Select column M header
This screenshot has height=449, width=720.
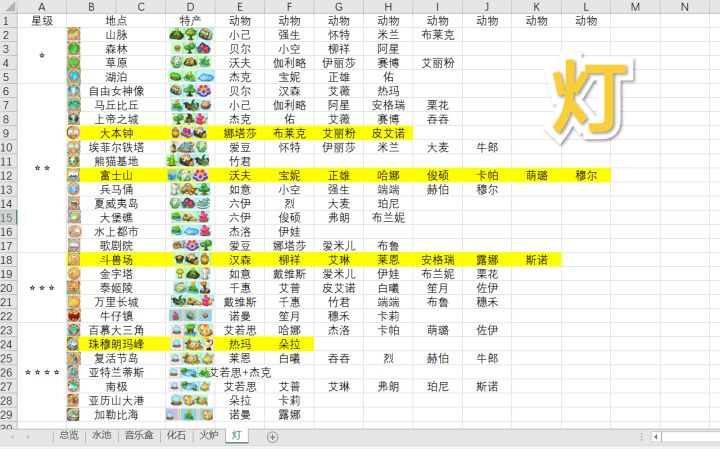tap(635, 6)
